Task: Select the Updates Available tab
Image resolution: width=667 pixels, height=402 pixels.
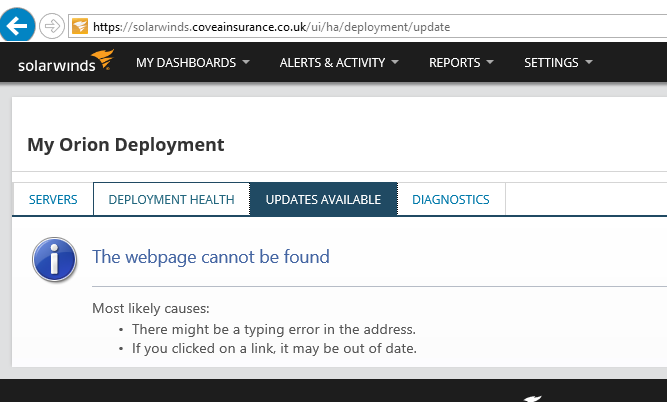Action: 323,199
